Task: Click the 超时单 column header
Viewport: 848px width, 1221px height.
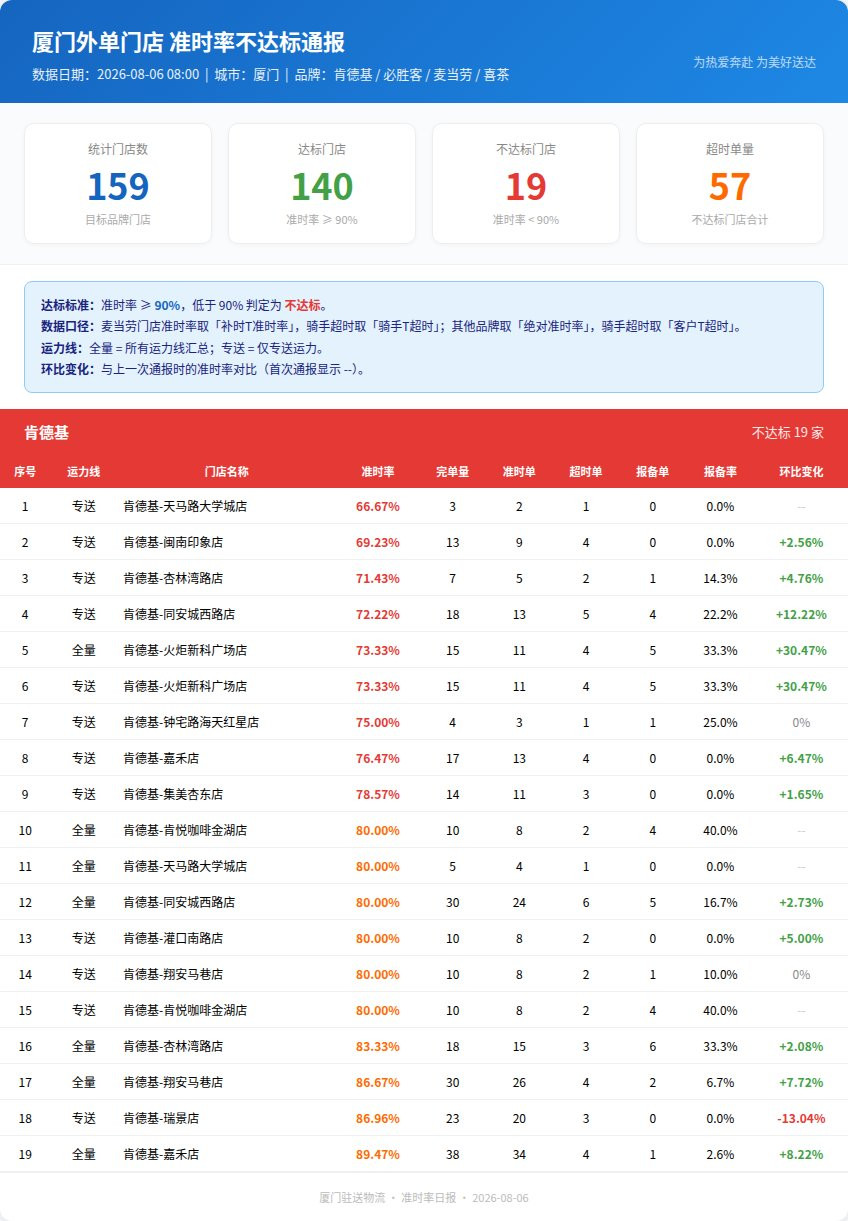Action: coord(586,471)
